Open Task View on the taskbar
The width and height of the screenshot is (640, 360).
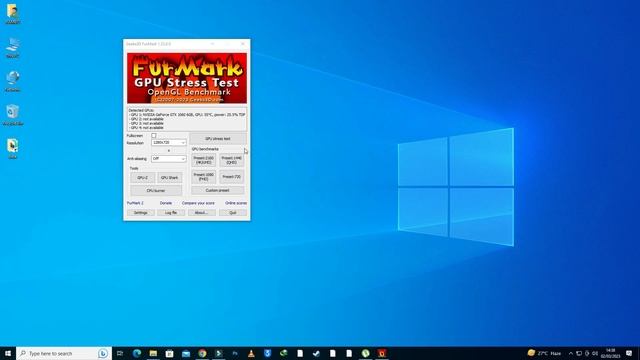tap(120, 353)
